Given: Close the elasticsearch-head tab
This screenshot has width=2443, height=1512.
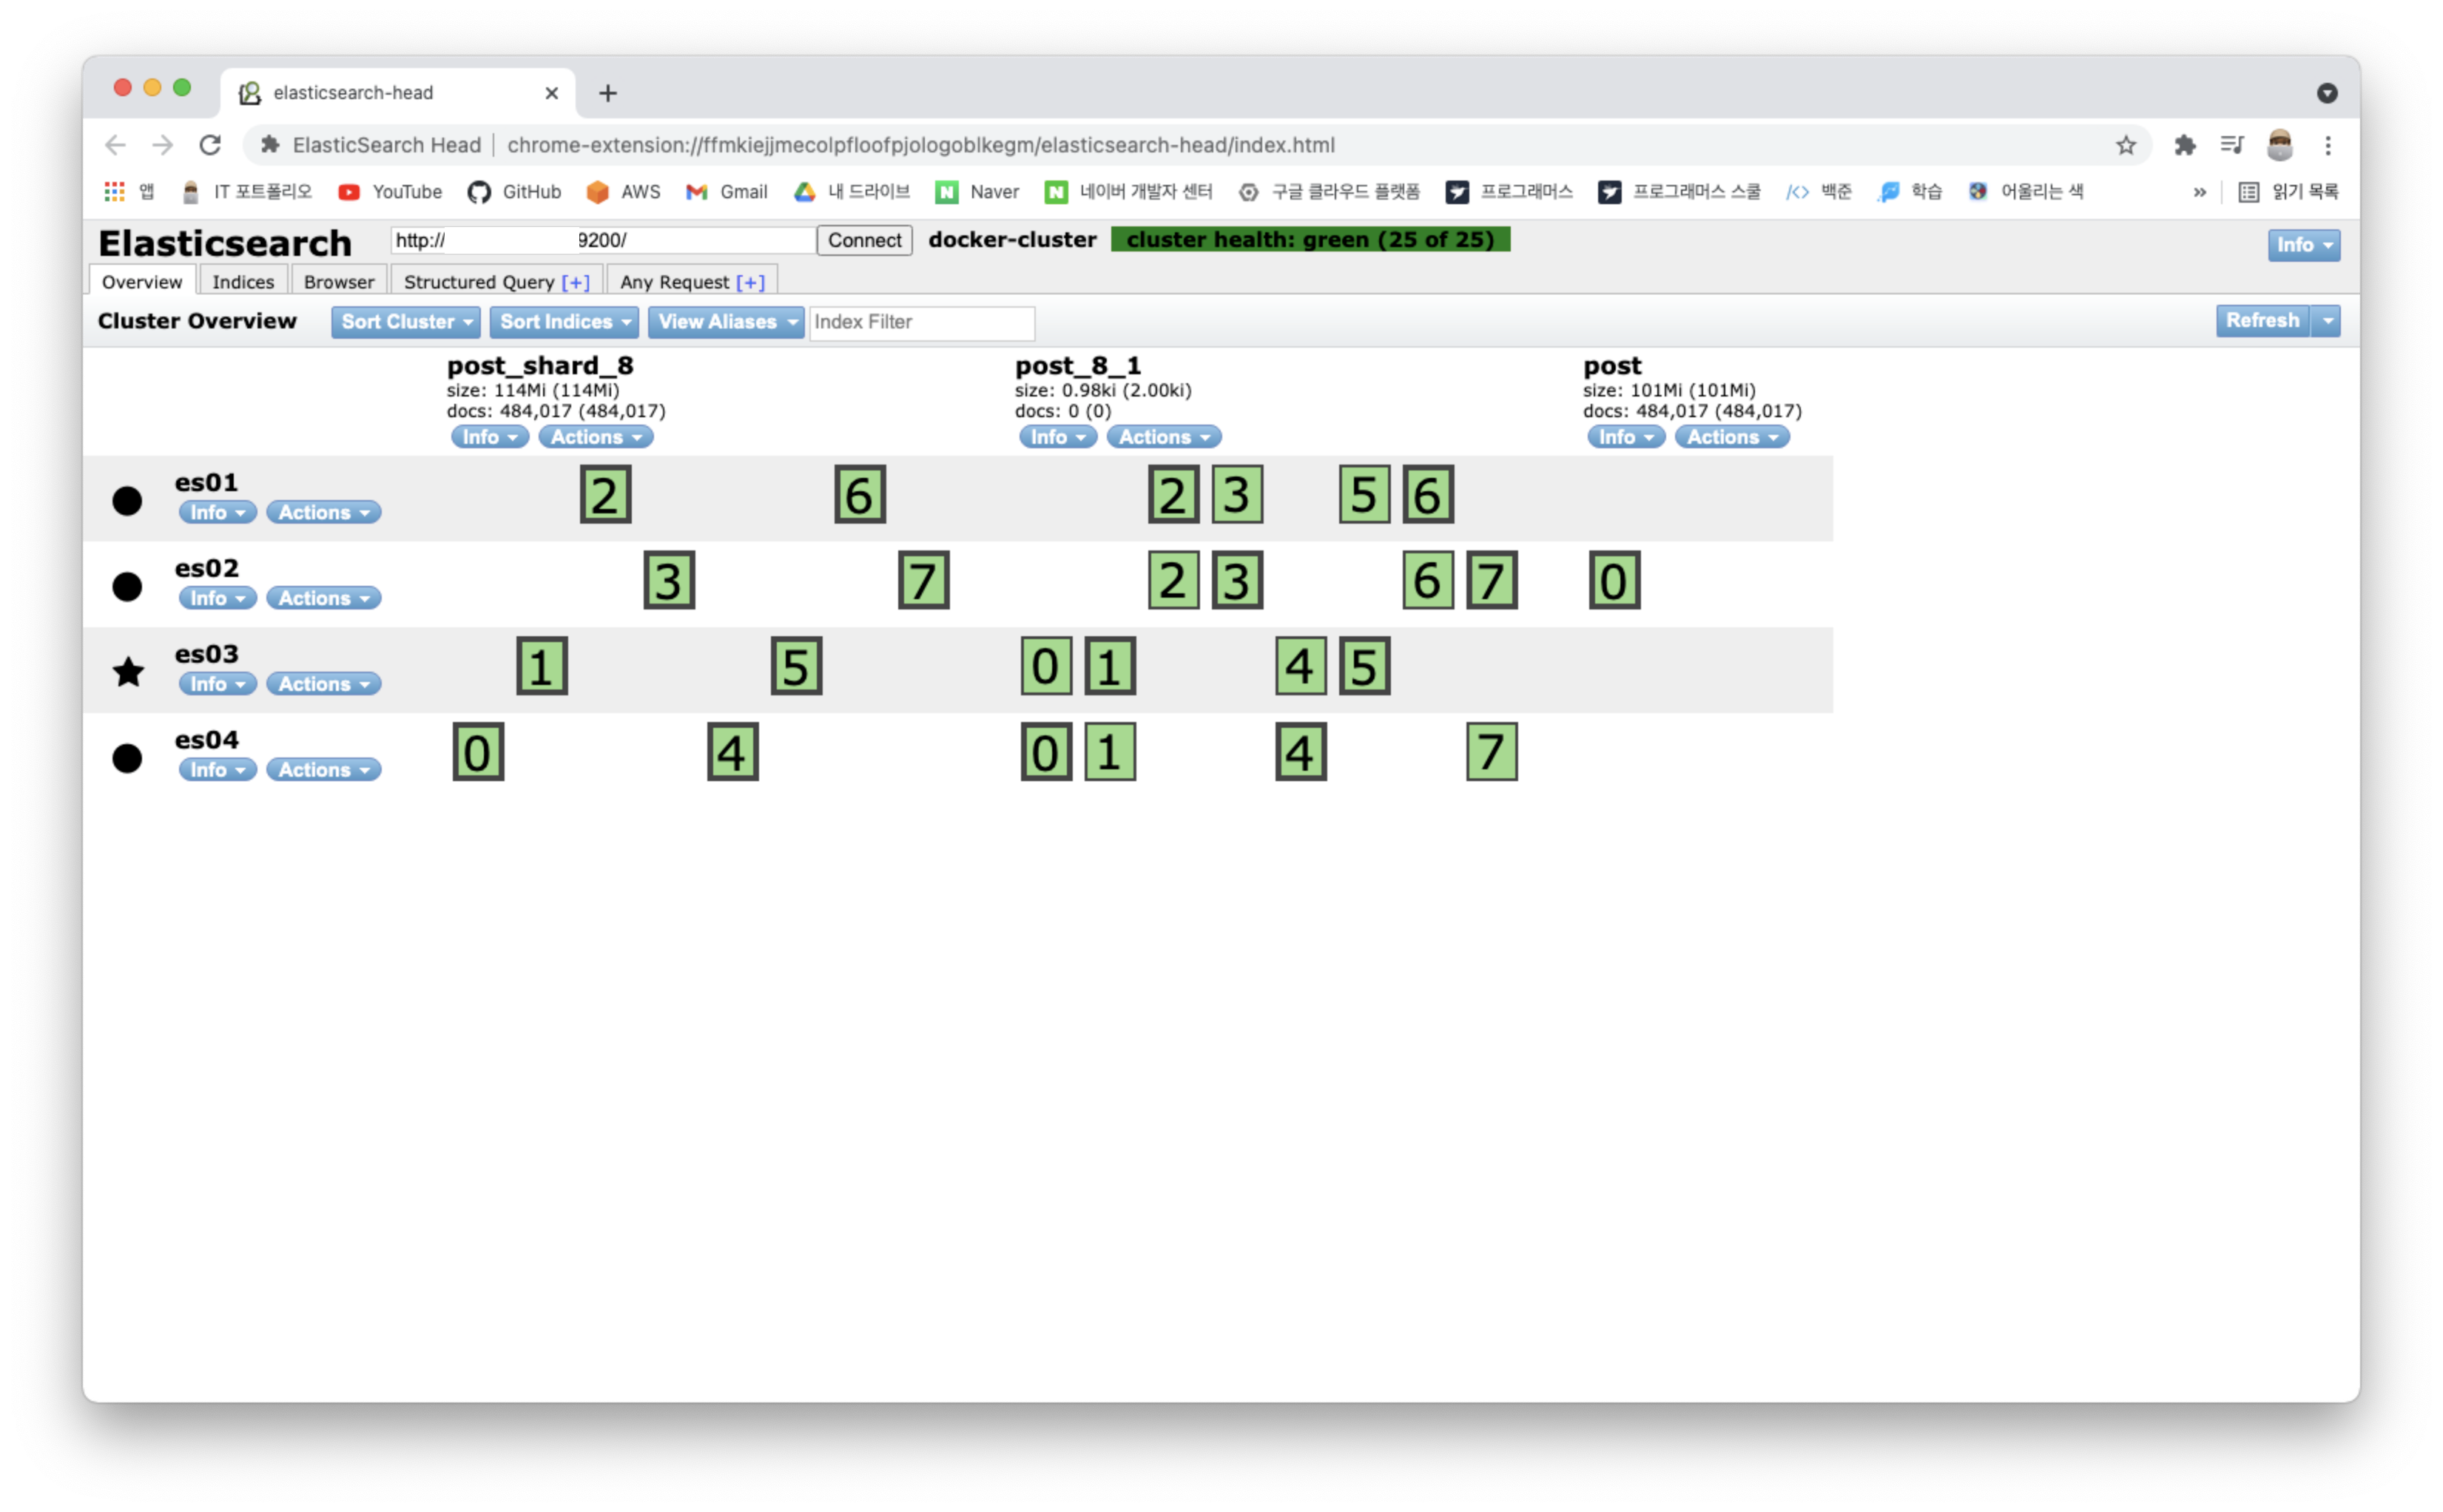Looking at the screenshot, I should pyautogui.click(x=551, y=93).
